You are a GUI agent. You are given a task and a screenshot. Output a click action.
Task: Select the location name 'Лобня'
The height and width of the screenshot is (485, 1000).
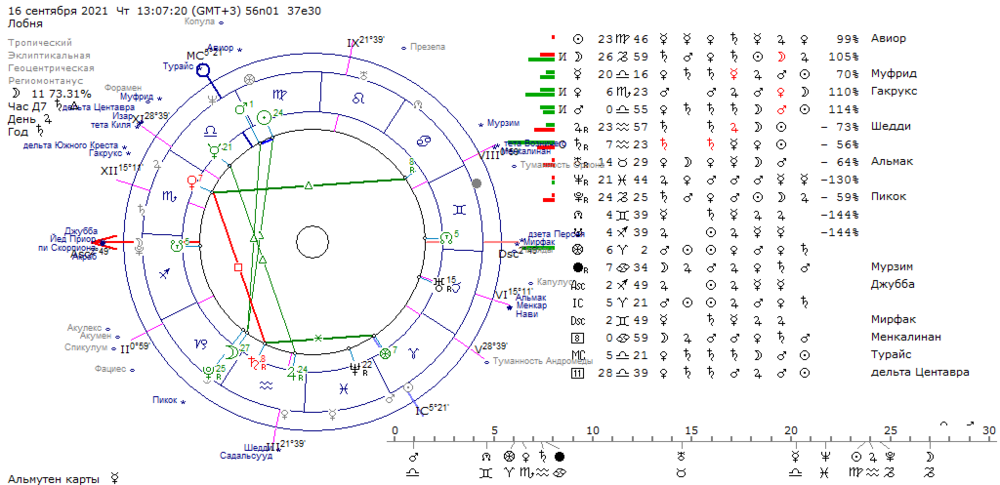click(25, 24)
